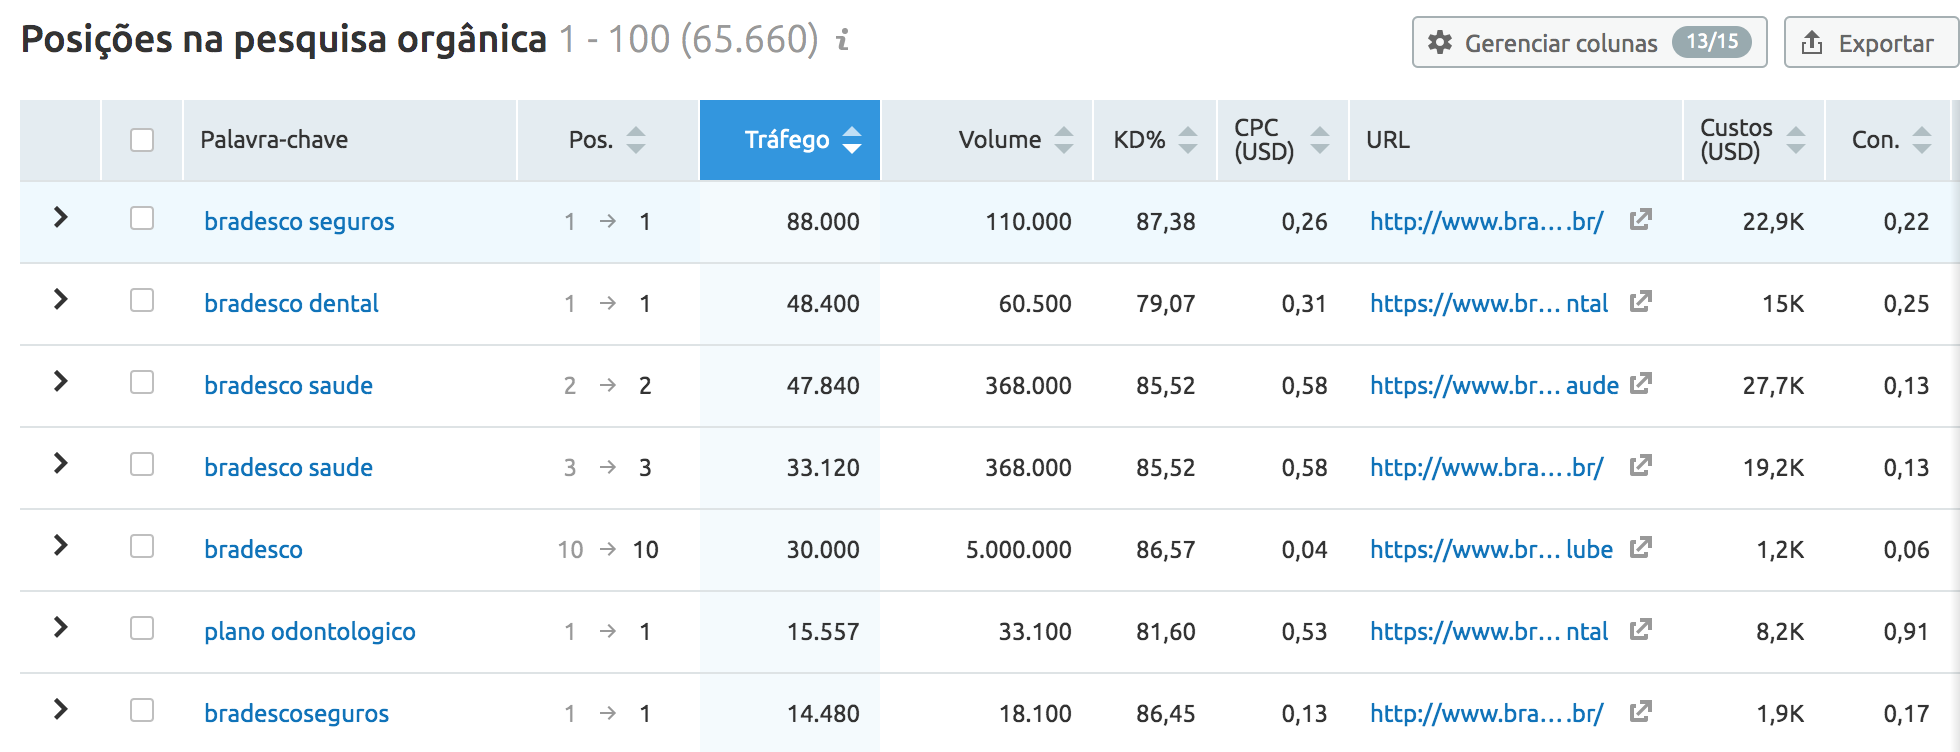
Task: Open URL link in plano odontologico row
Action: pos(1489,632)
